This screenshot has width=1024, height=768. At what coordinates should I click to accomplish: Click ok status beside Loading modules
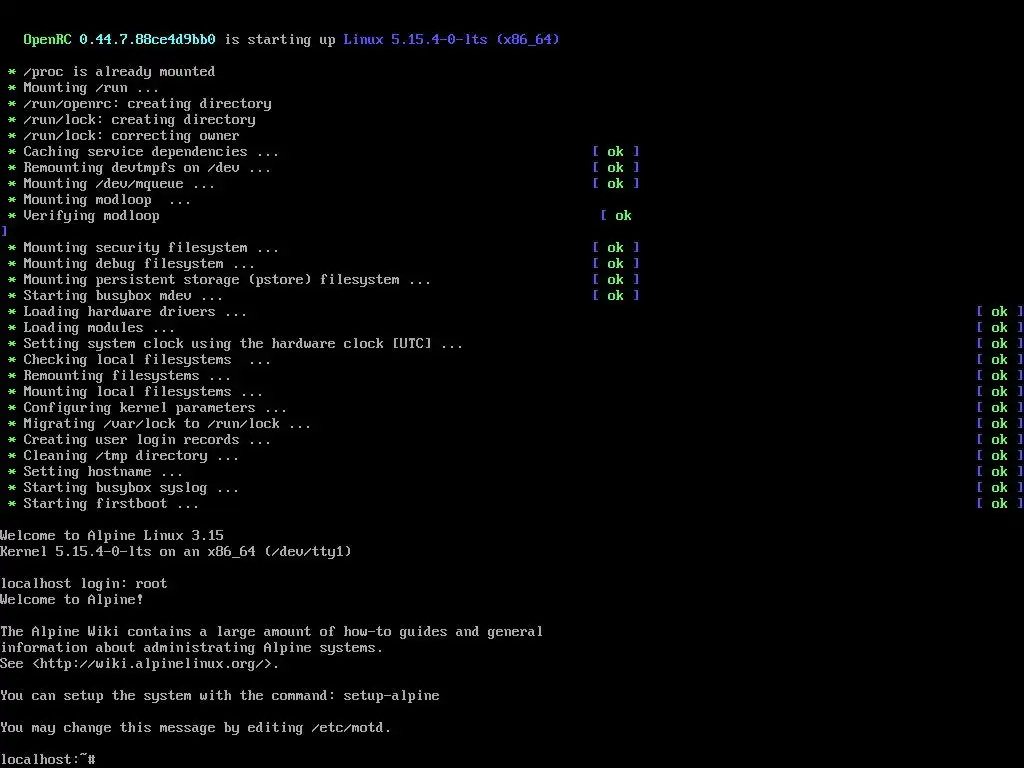tap(999, 327)
